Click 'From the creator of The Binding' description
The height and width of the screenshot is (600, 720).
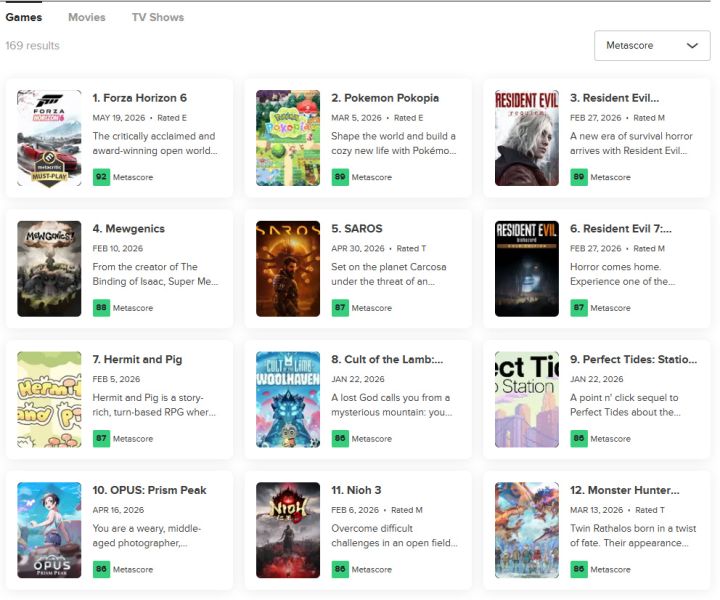[155, 274]
